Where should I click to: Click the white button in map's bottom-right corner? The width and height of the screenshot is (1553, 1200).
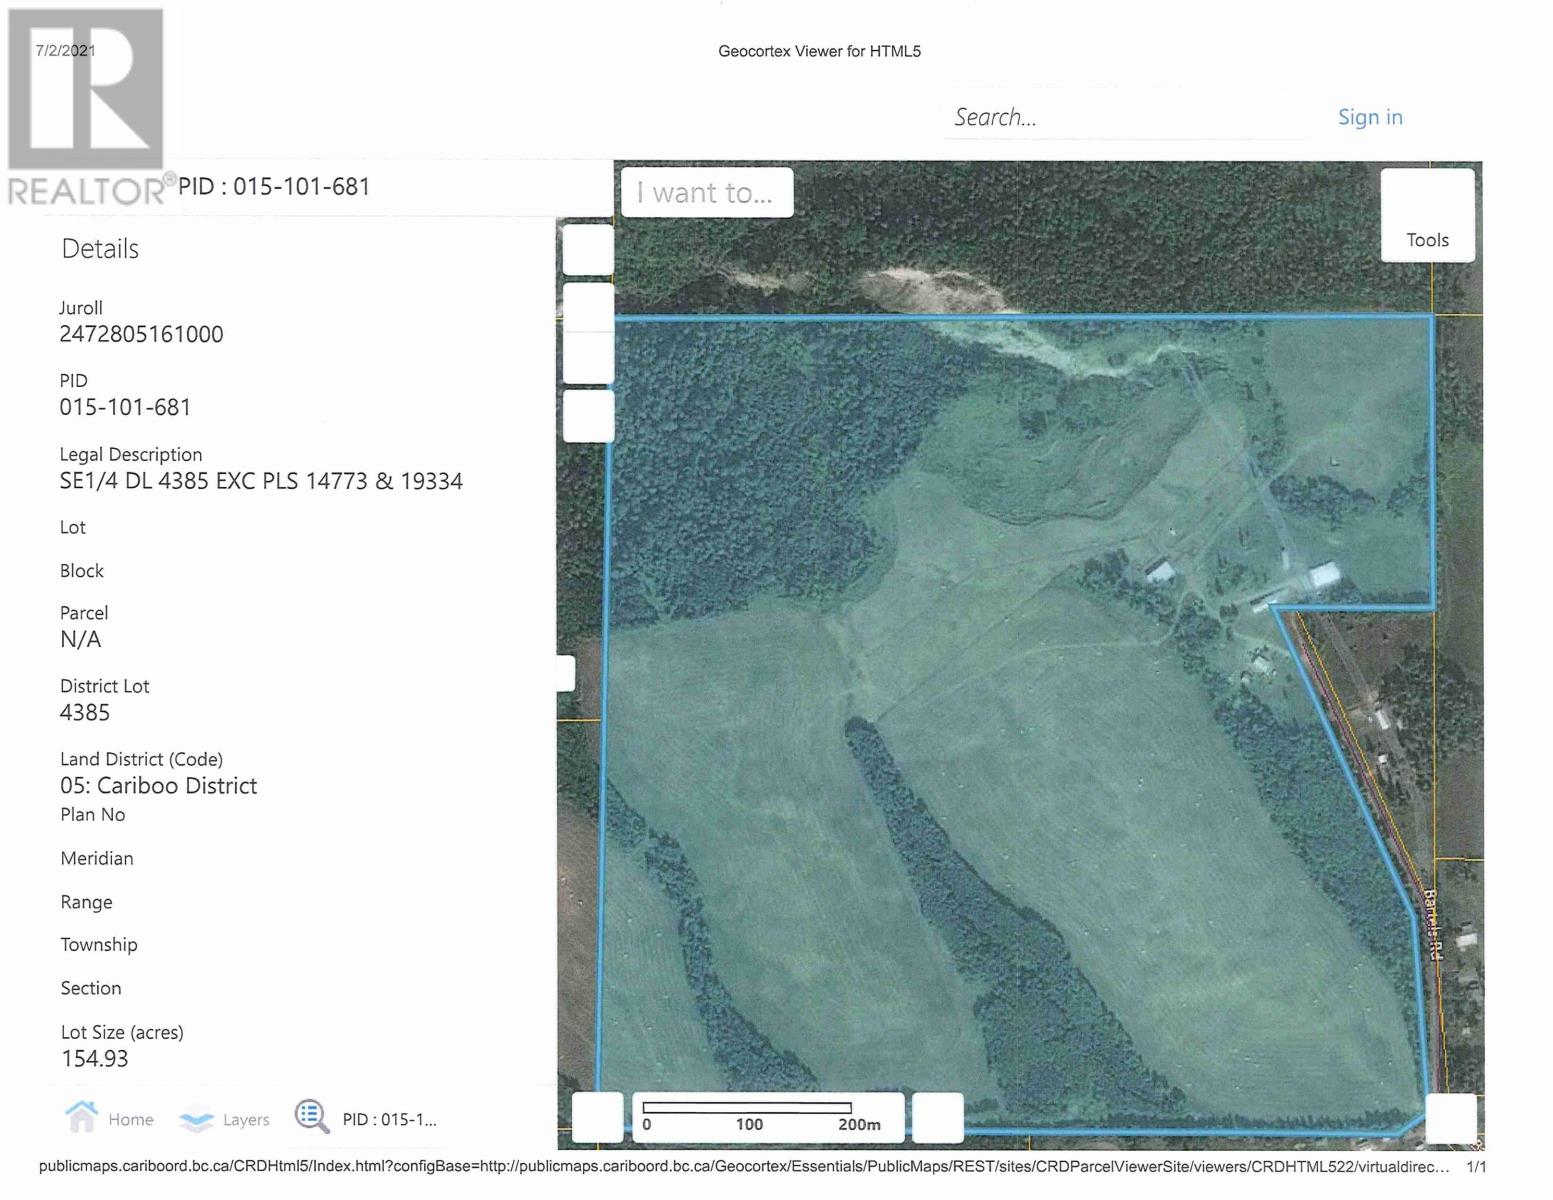tap(1450, 1117)
